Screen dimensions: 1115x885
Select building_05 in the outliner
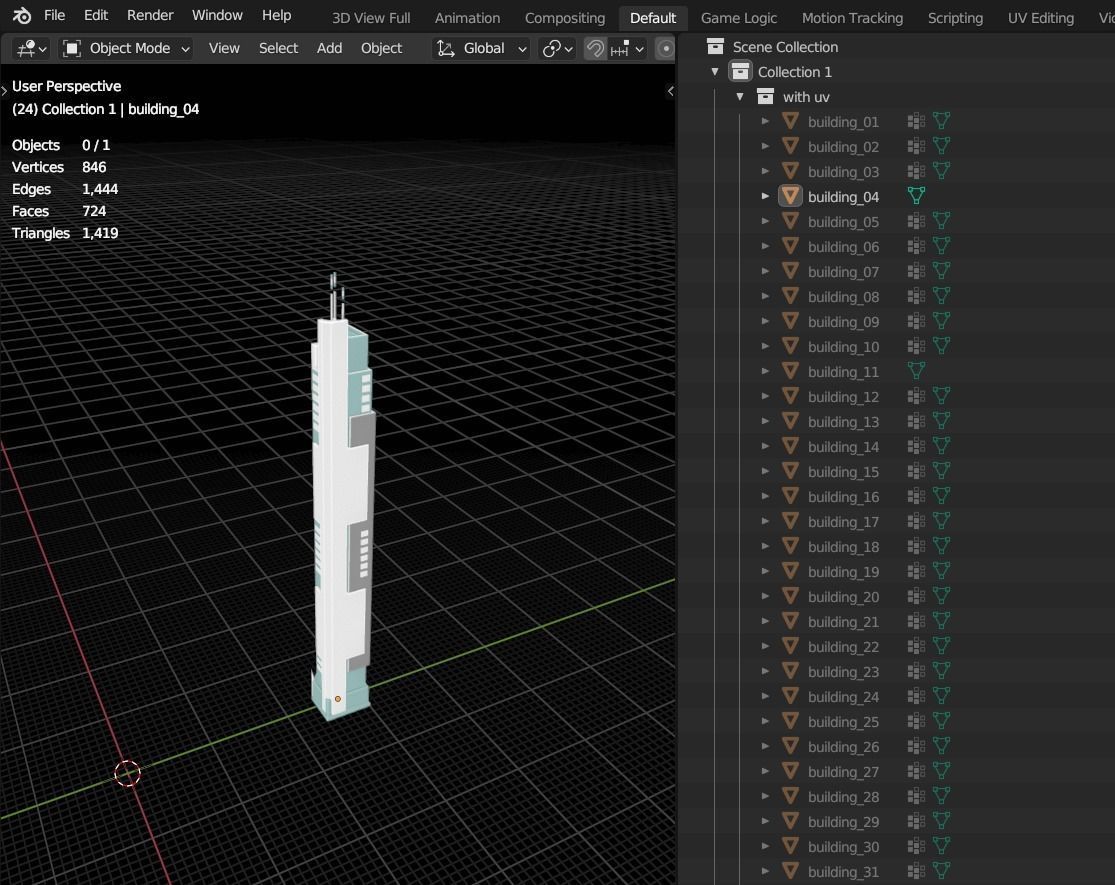[x=843, y=222]
